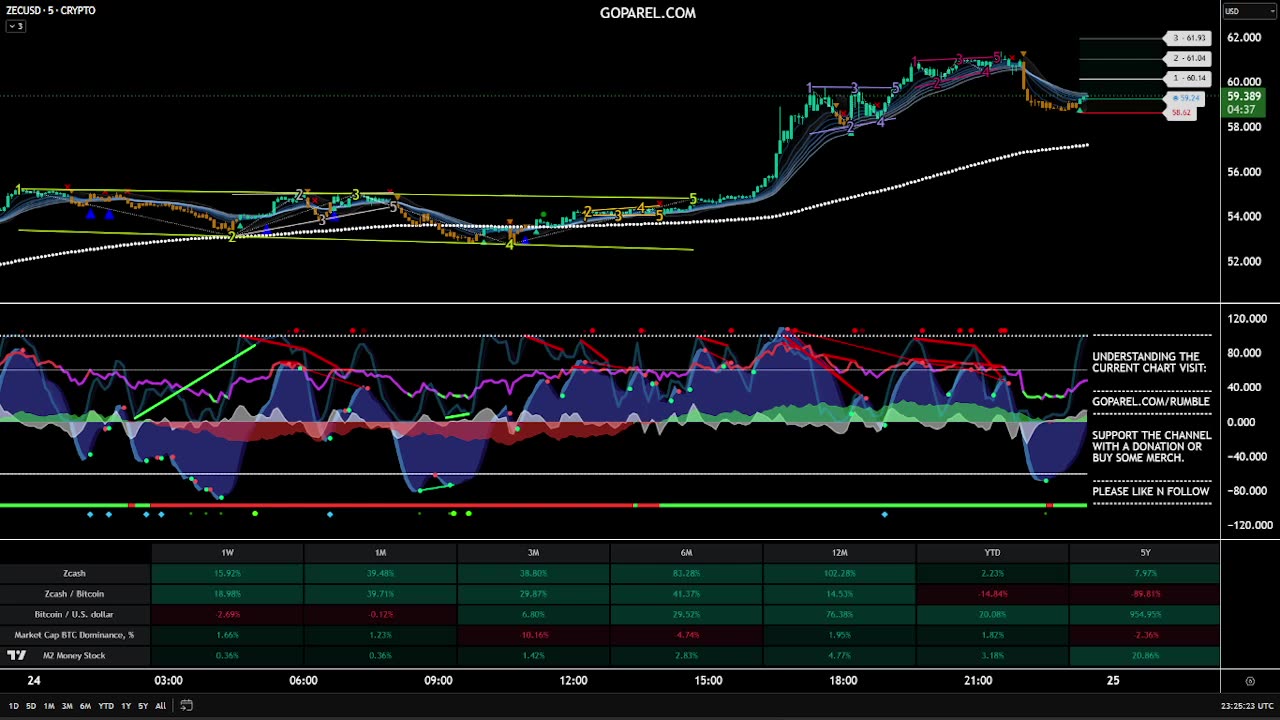Image resolution: width=1280 pixels, height=720 pixels.
Task: Click the Zcash 6M value 83.28%
Action: tap(687, 573)
